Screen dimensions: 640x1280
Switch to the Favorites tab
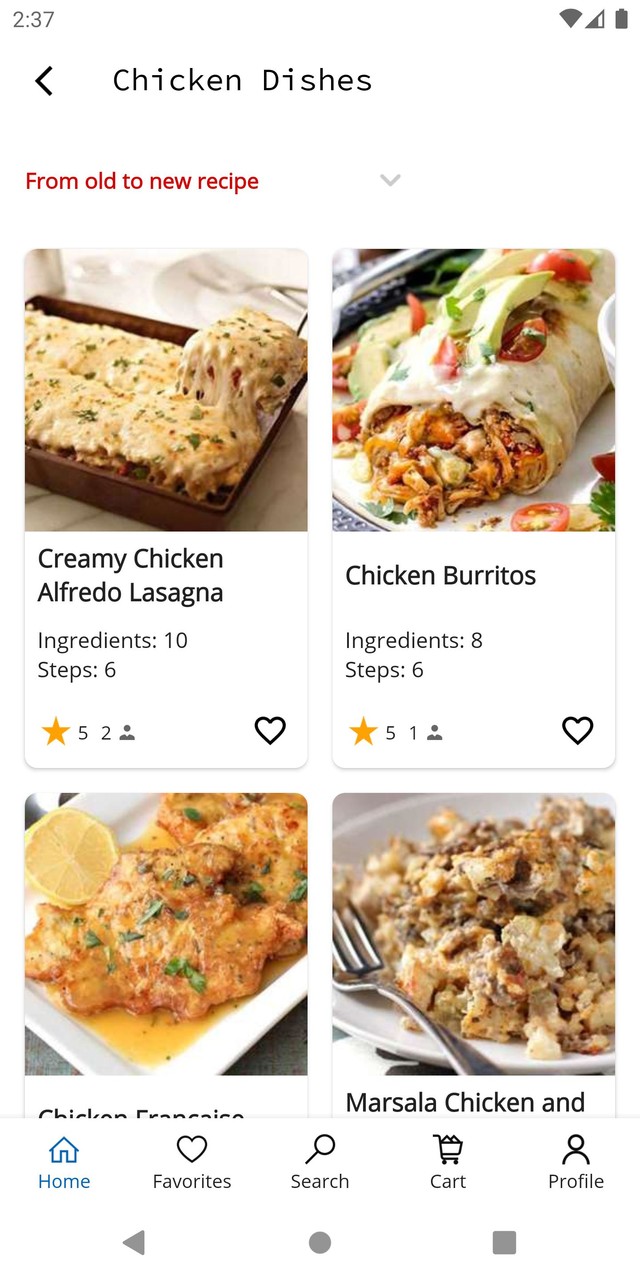[x=191, y=1162]
